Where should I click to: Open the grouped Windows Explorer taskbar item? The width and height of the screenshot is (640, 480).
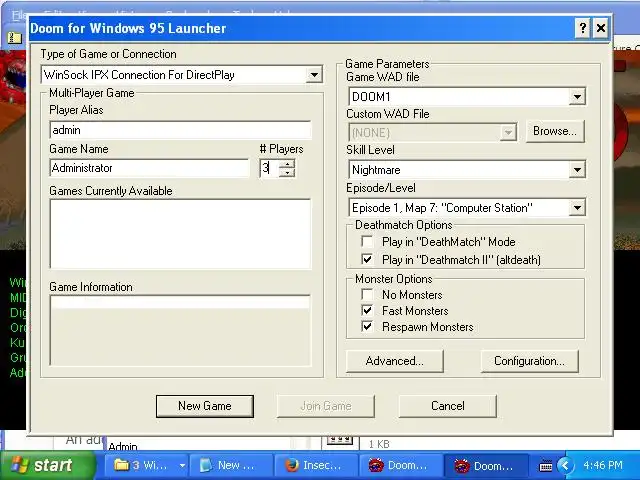147,465
